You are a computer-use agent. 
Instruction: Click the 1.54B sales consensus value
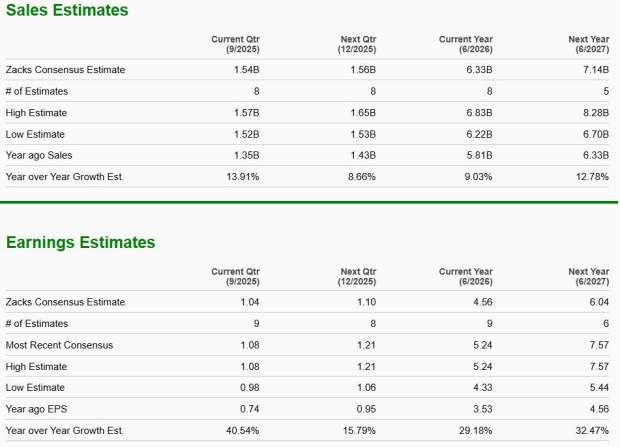[246, 70]
